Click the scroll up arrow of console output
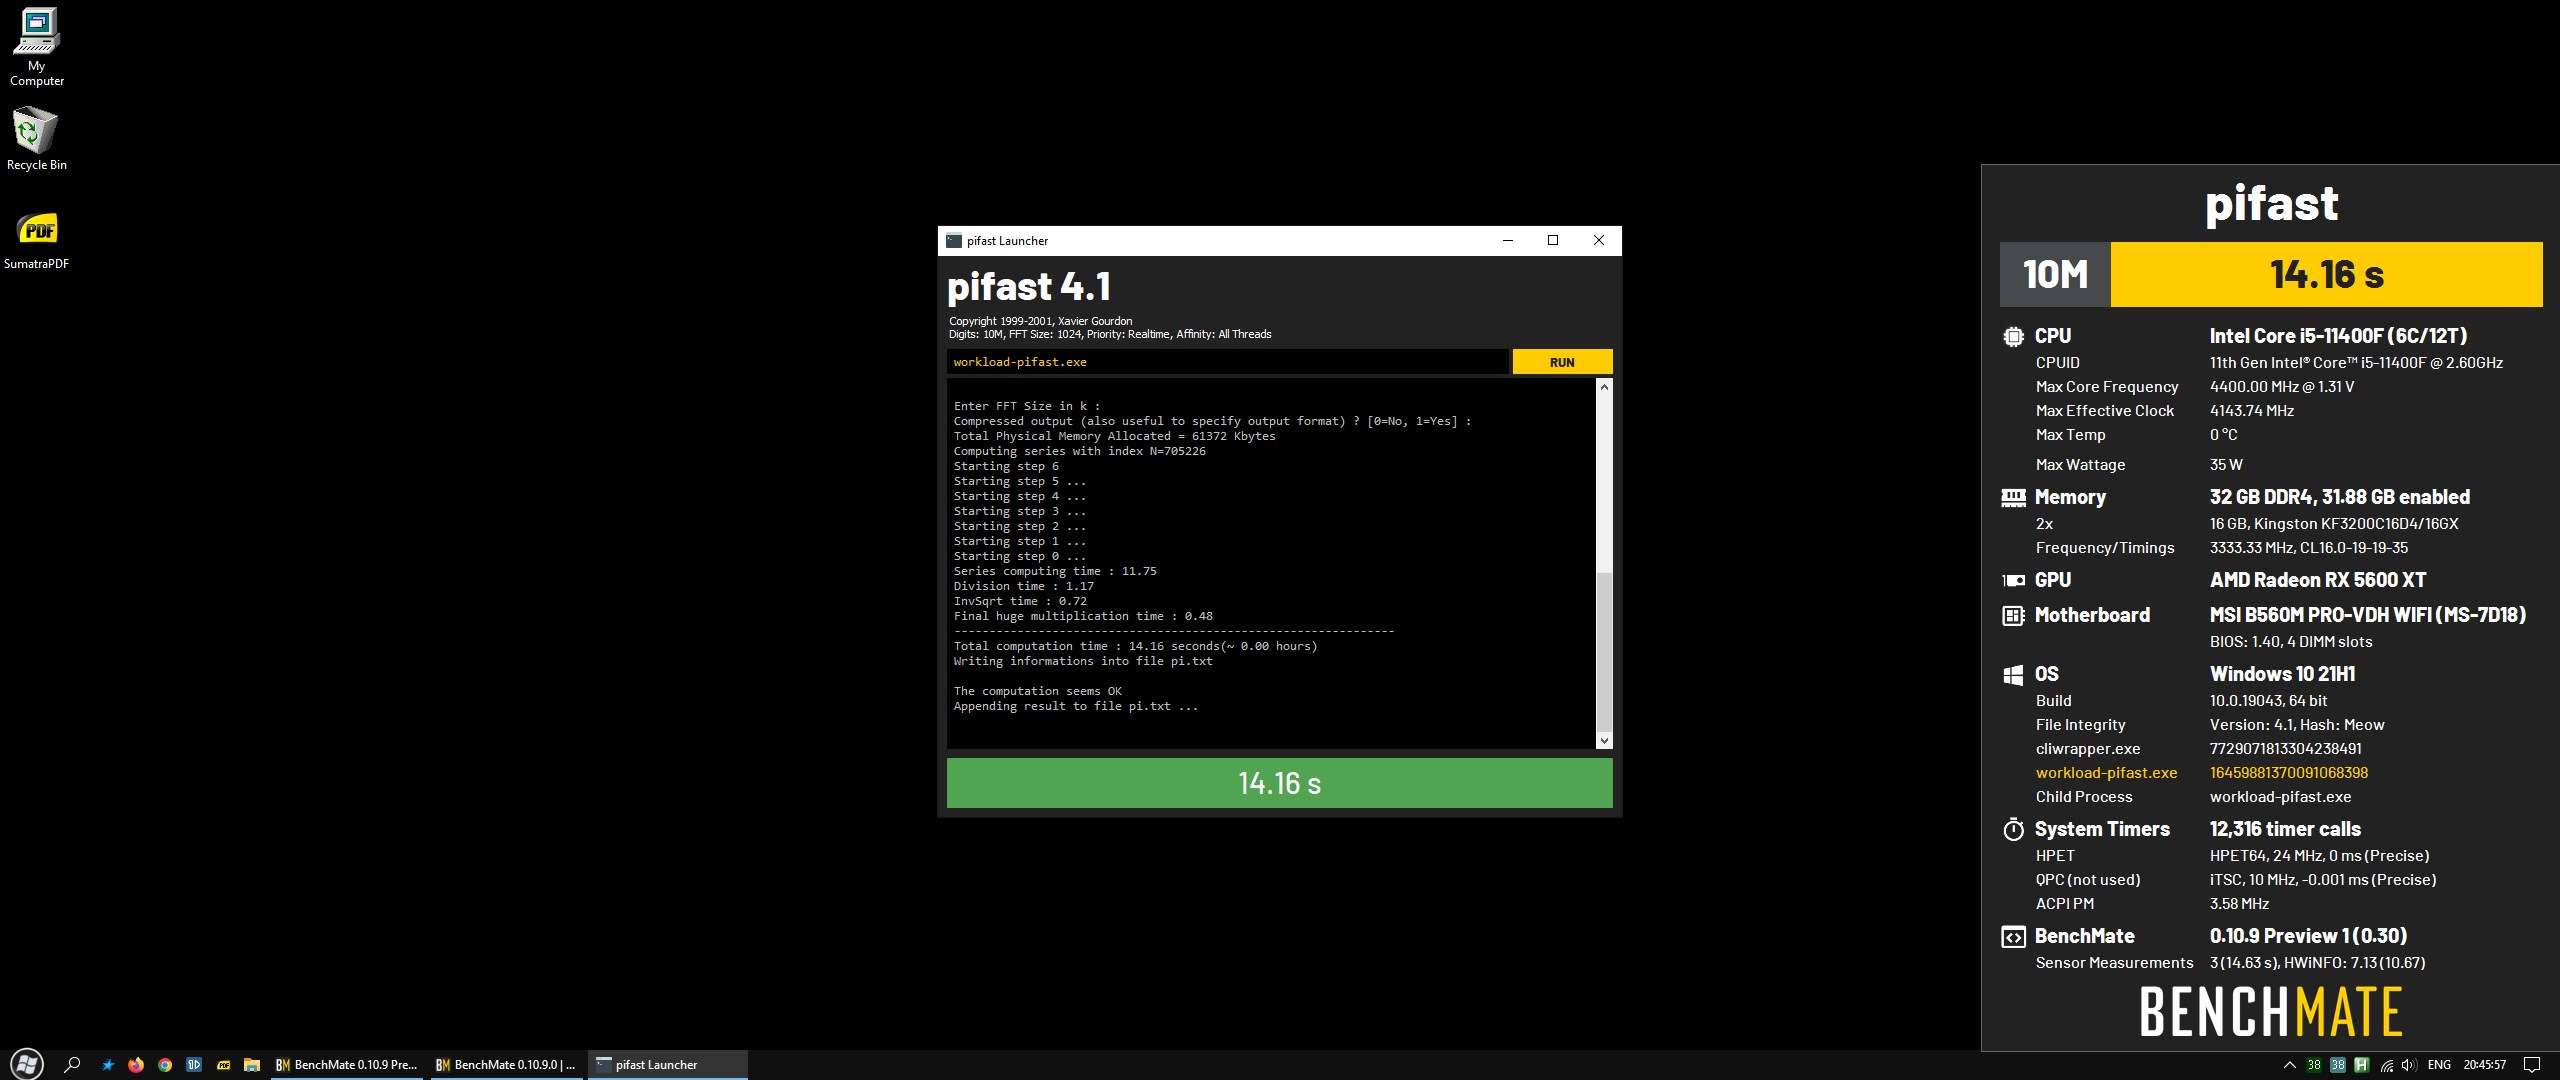 point(1604,387)
